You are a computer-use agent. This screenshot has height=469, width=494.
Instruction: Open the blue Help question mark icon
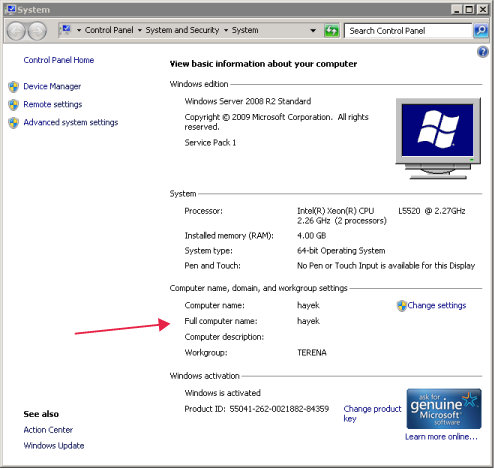(482, 52)
